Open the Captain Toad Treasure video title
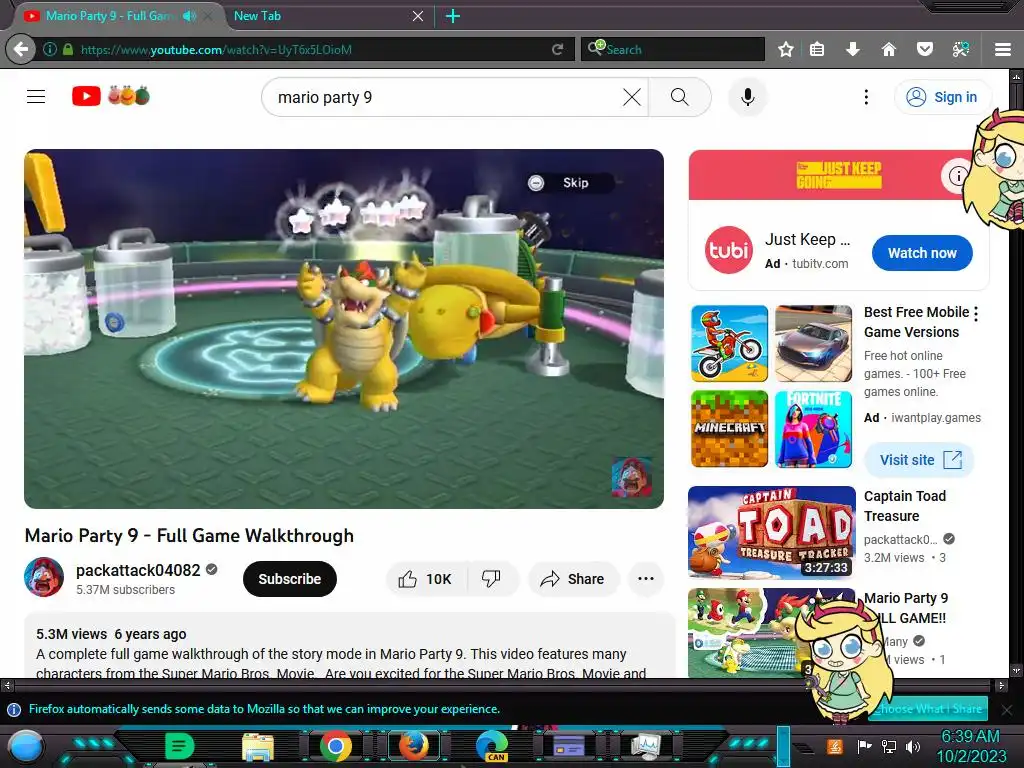The image size is (1024, 768). [904, 506]
